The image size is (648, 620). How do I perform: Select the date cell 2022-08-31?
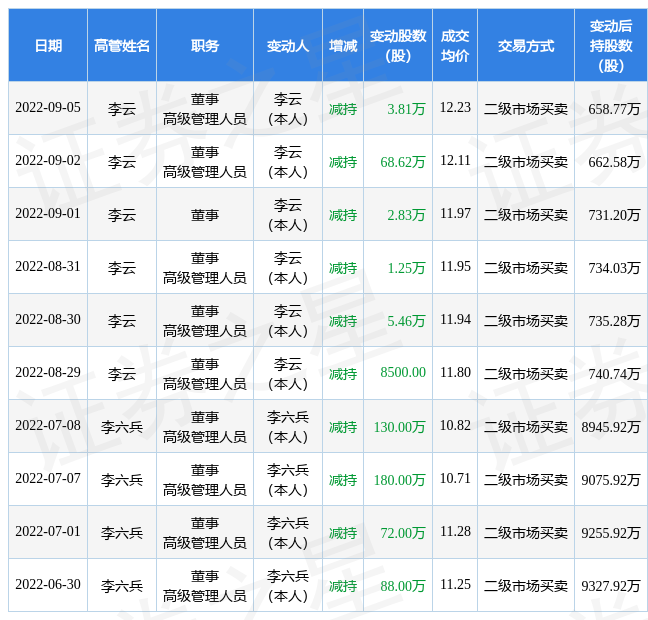(x=48, y=267)
